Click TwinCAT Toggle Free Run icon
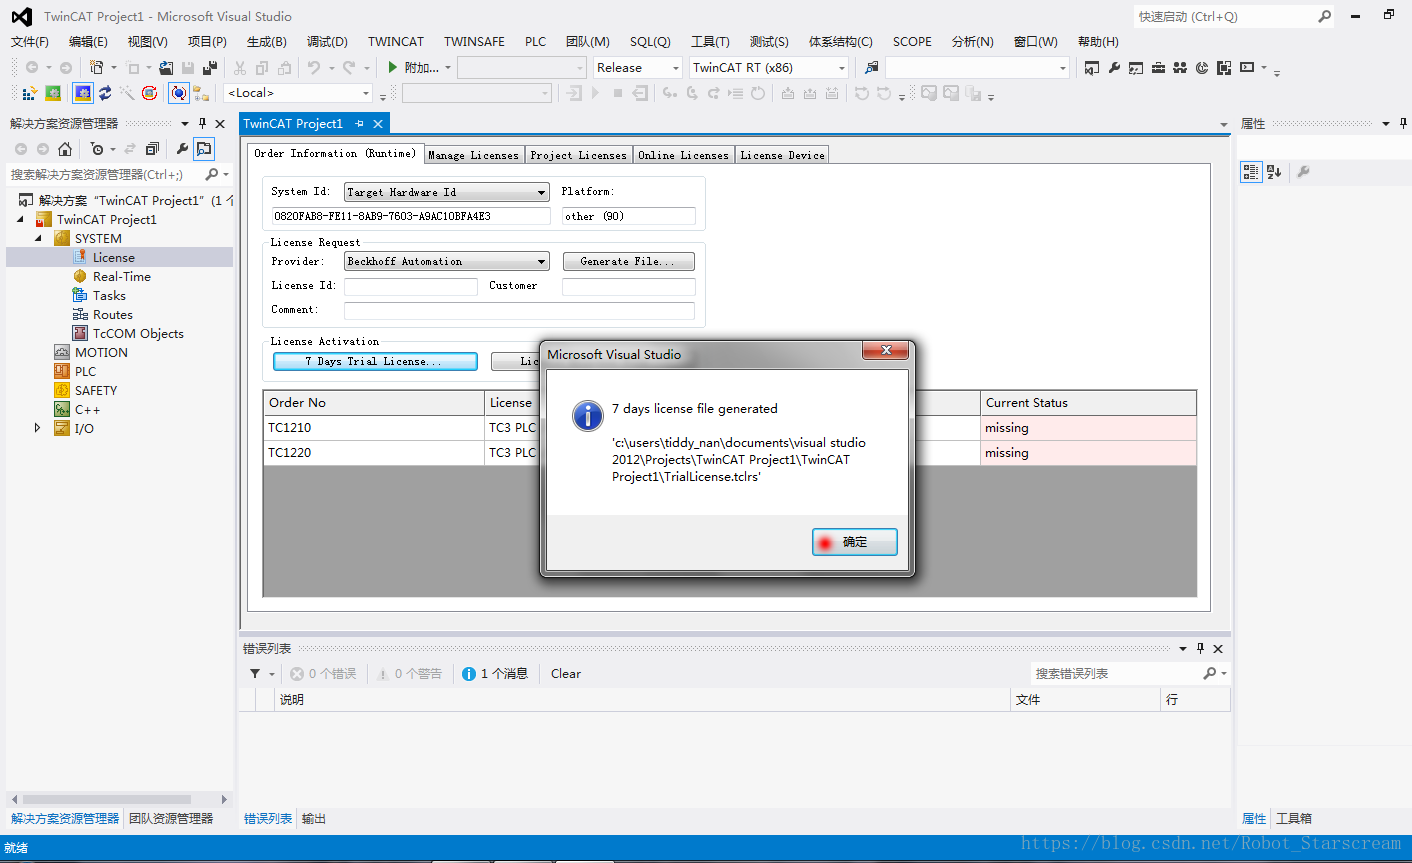The height and width of the screenshot is (863, 1412). (x=149, y=93)
